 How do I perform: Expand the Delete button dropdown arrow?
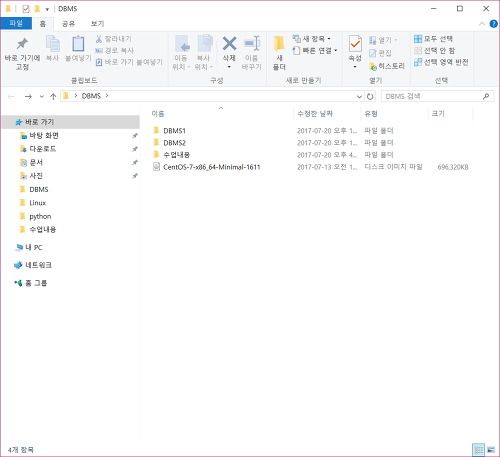tap(229, 67)
